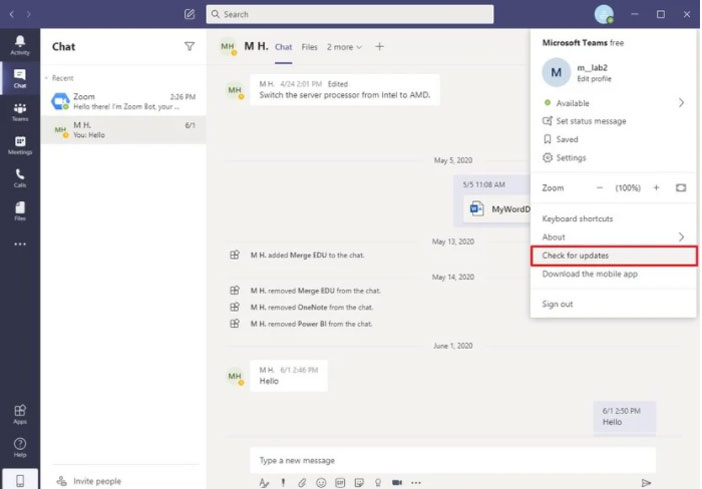Open the '2 more' tabs dropdown
This screenshot has width=702, height=489.
coord(344,47)
